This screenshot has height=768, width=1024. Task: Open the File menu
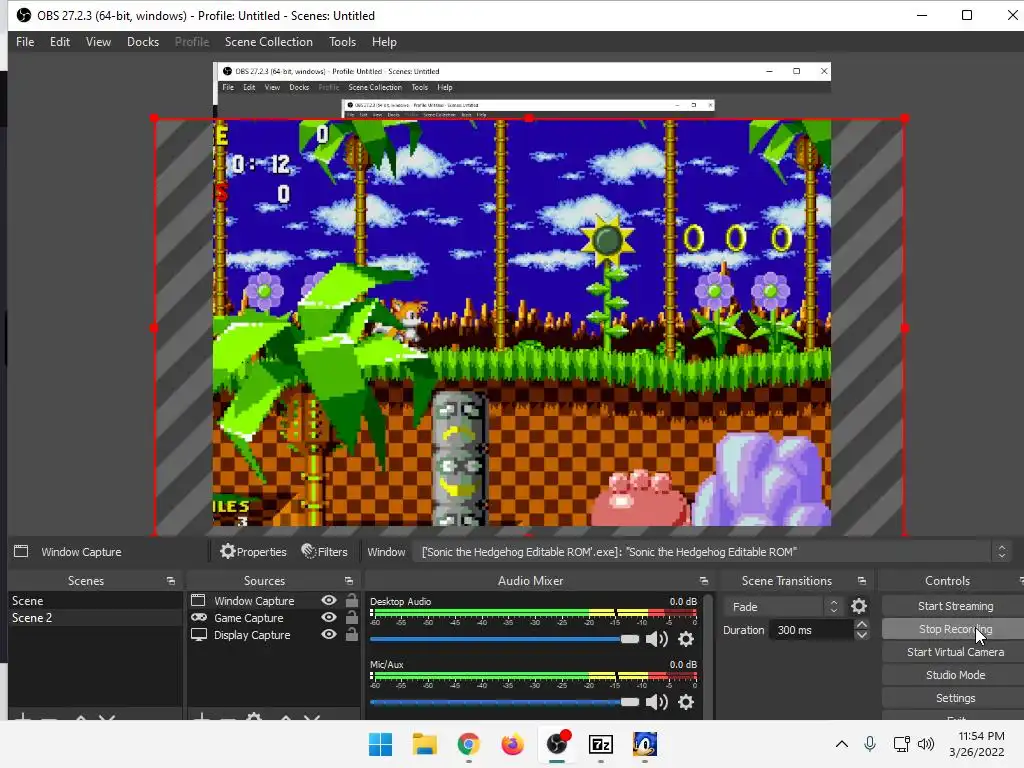point(25,42)
